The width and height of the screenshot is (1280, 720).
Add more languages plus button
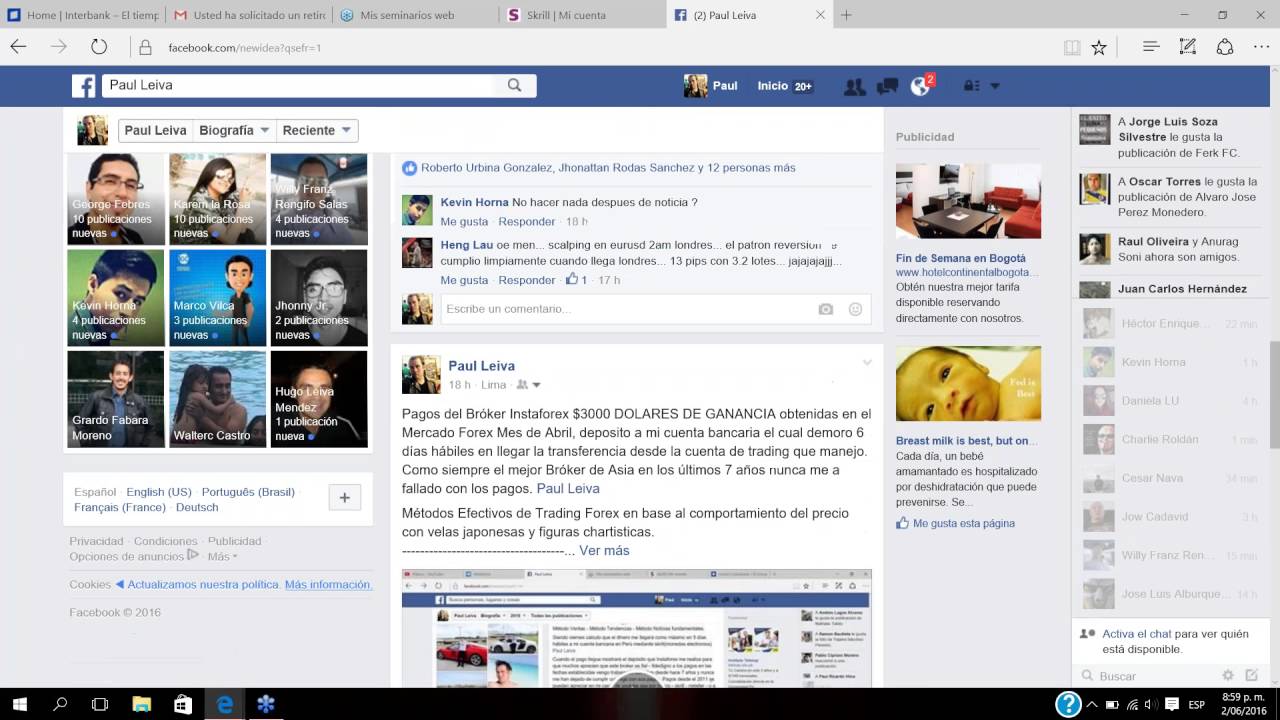344,497
